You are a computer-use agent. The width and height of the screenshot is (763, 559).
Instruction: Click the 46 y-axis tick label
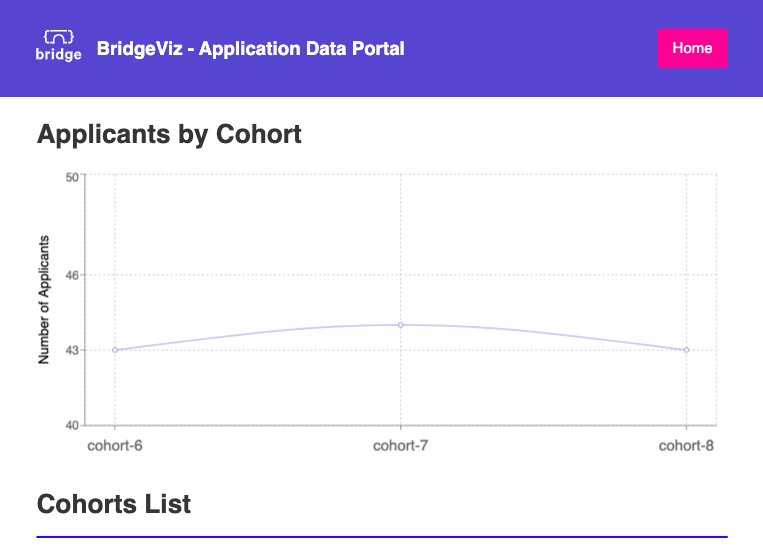72,275
